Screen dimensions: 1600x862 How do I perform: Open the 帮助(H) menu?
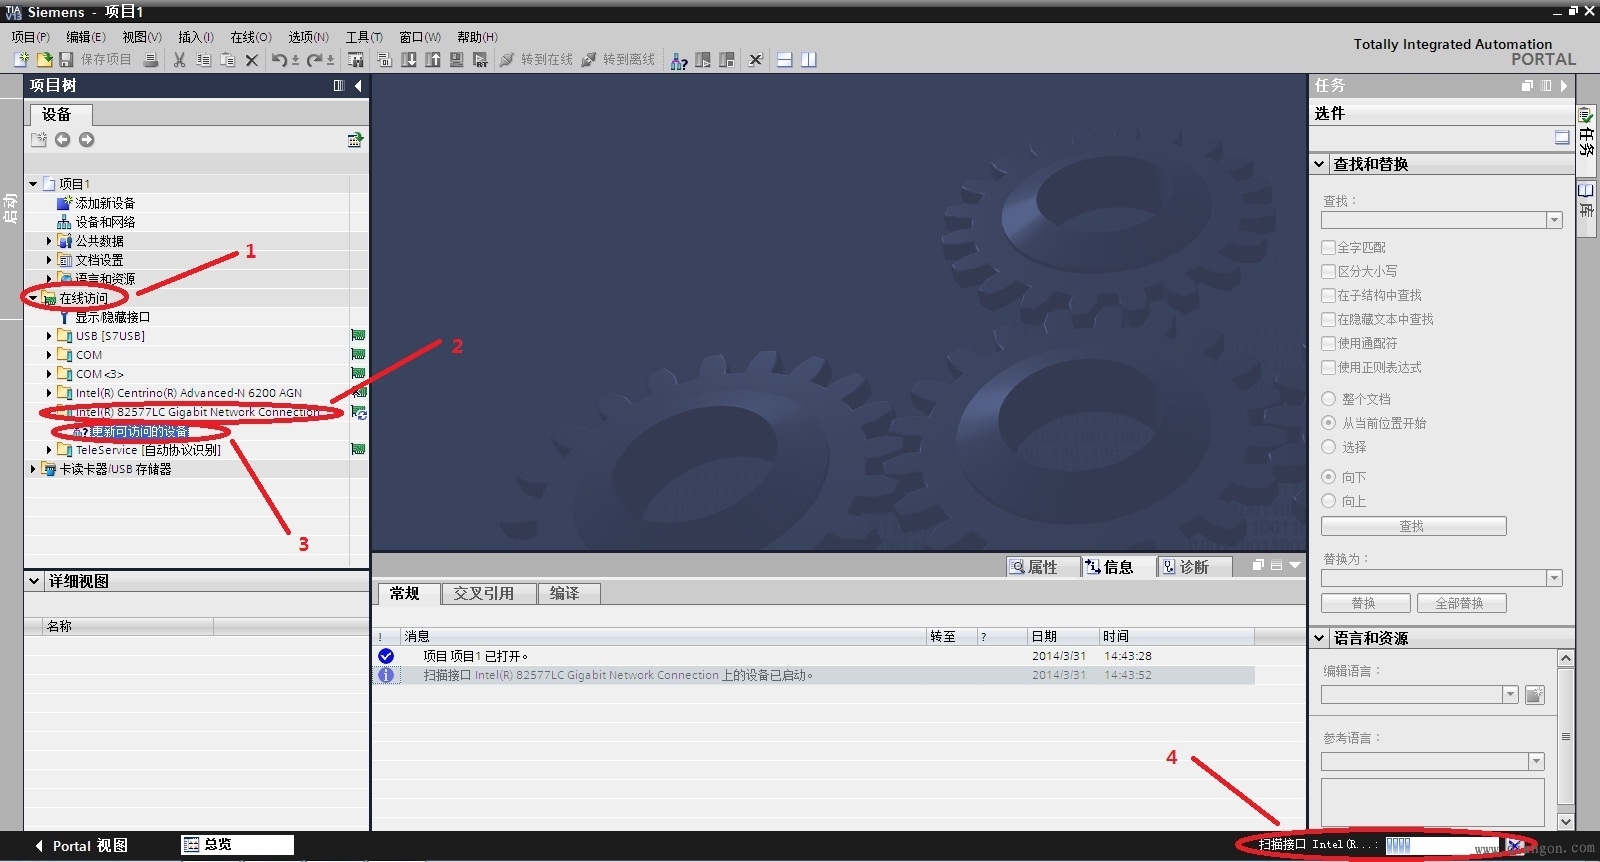tap(477, 37)
